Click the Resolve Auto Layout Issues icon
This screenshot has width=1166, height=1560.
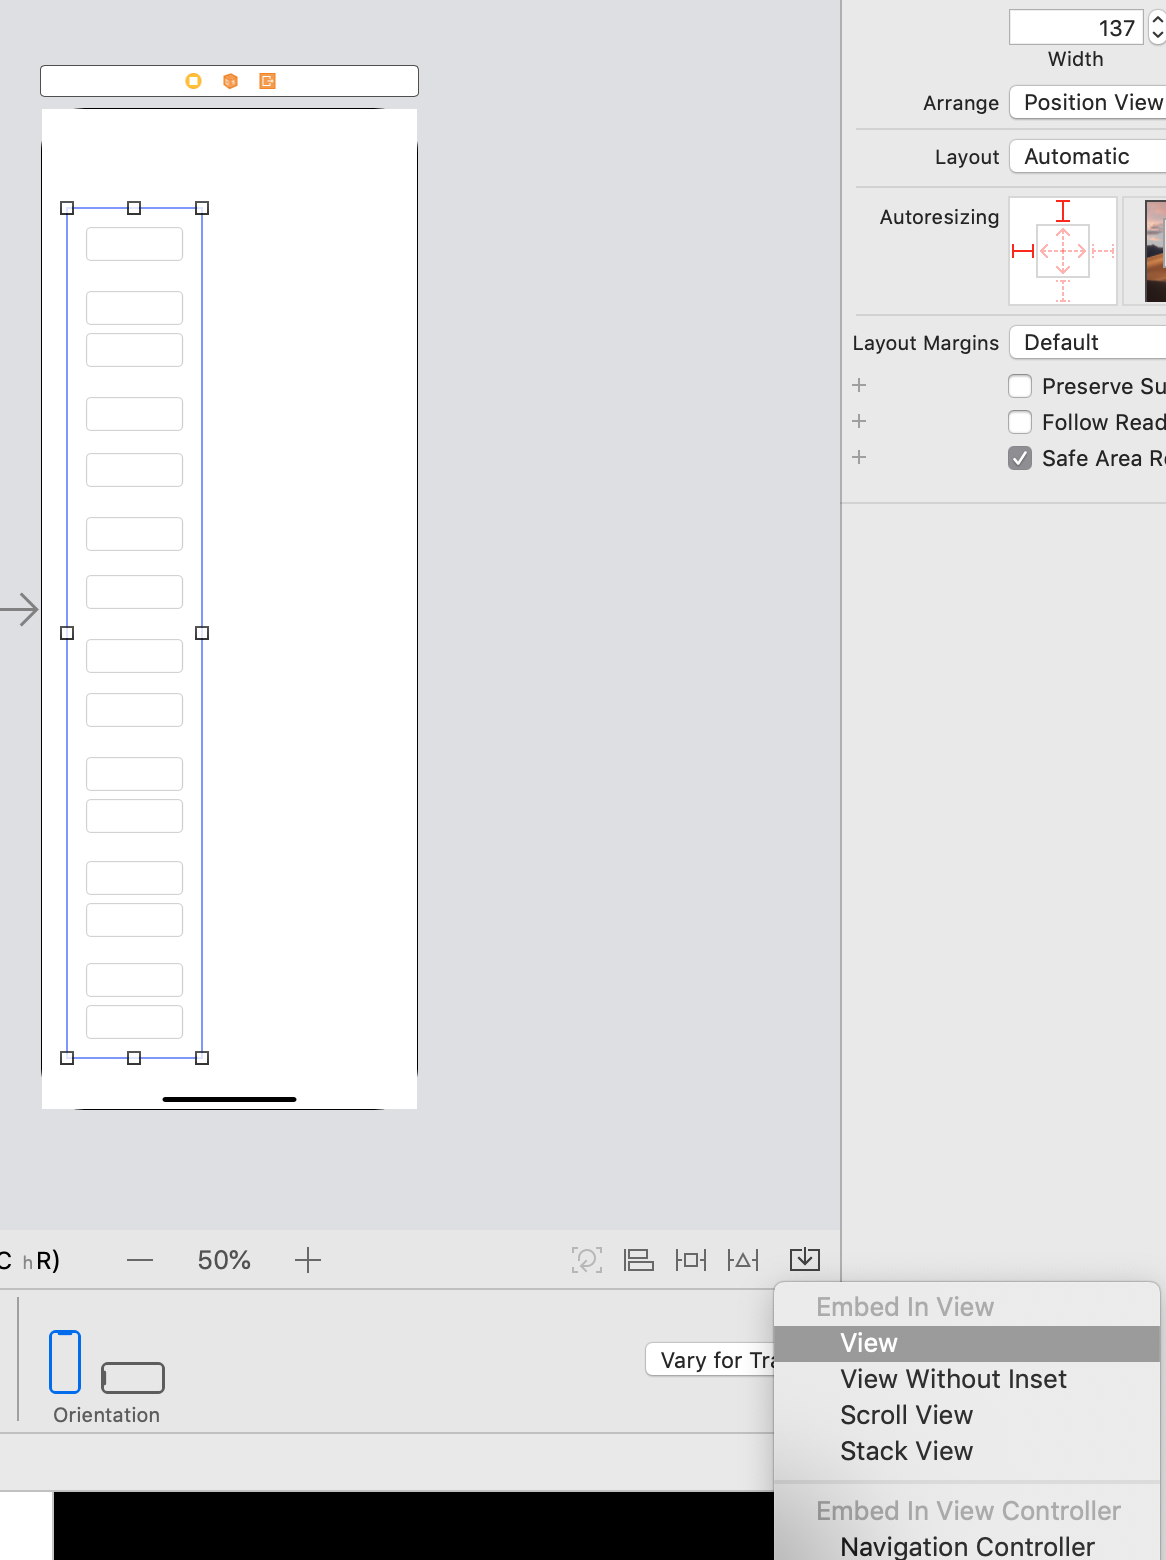click(743, 1259)
